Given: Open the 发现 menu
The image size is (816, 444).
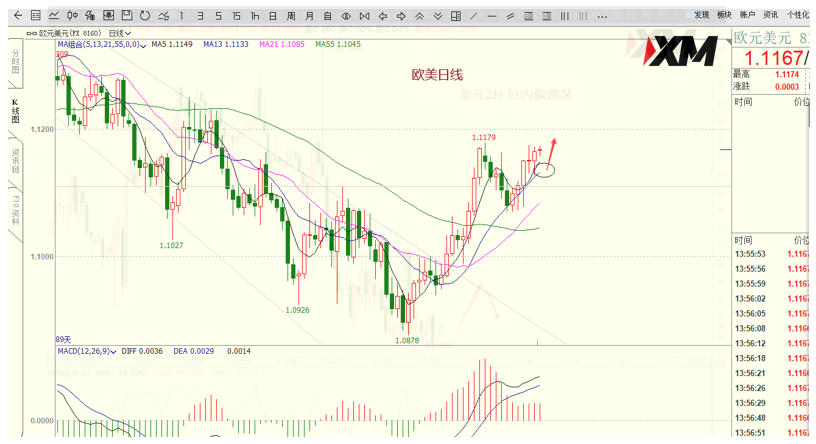Looking at the screenshot, I should 701,15.
